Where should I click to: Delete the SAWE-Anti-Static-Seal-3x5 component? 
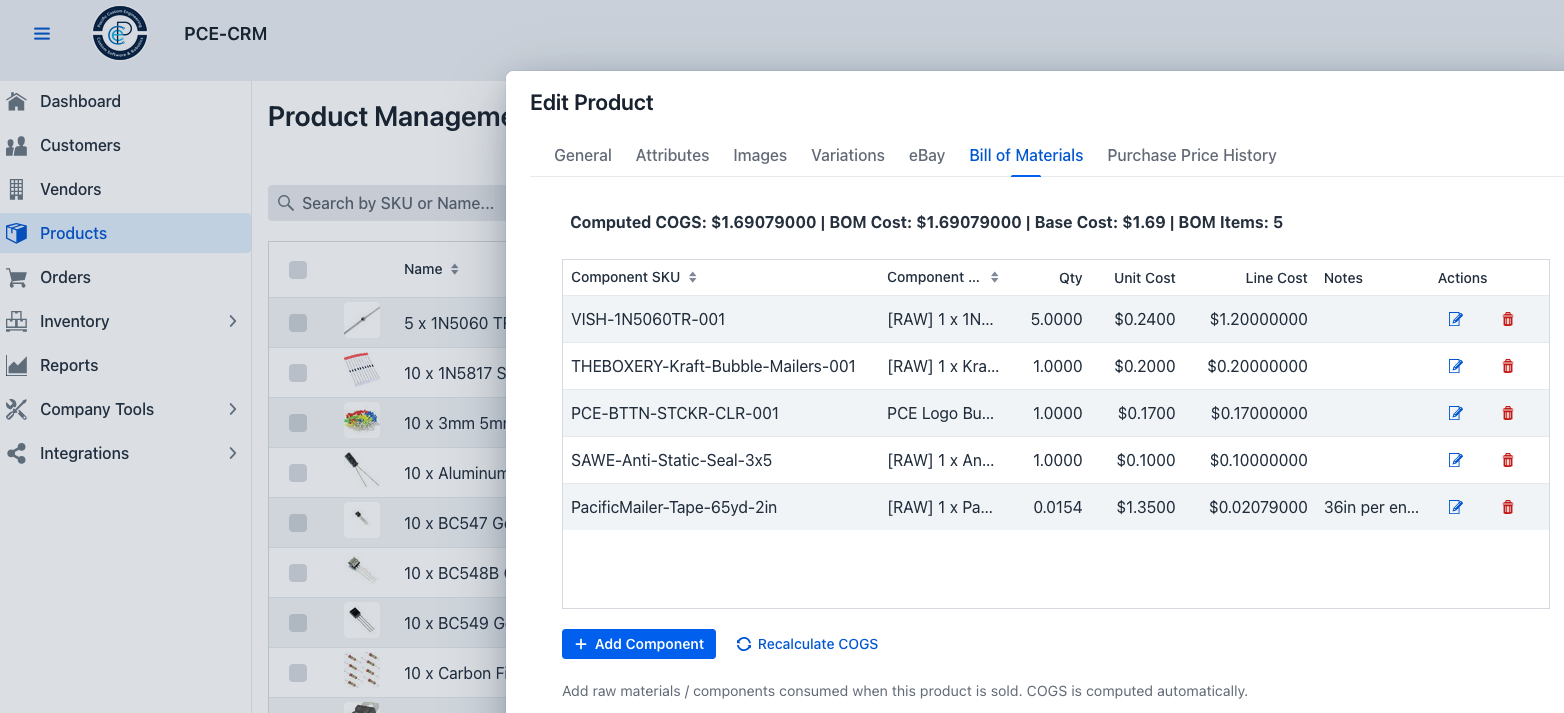tap(1508, 460)
